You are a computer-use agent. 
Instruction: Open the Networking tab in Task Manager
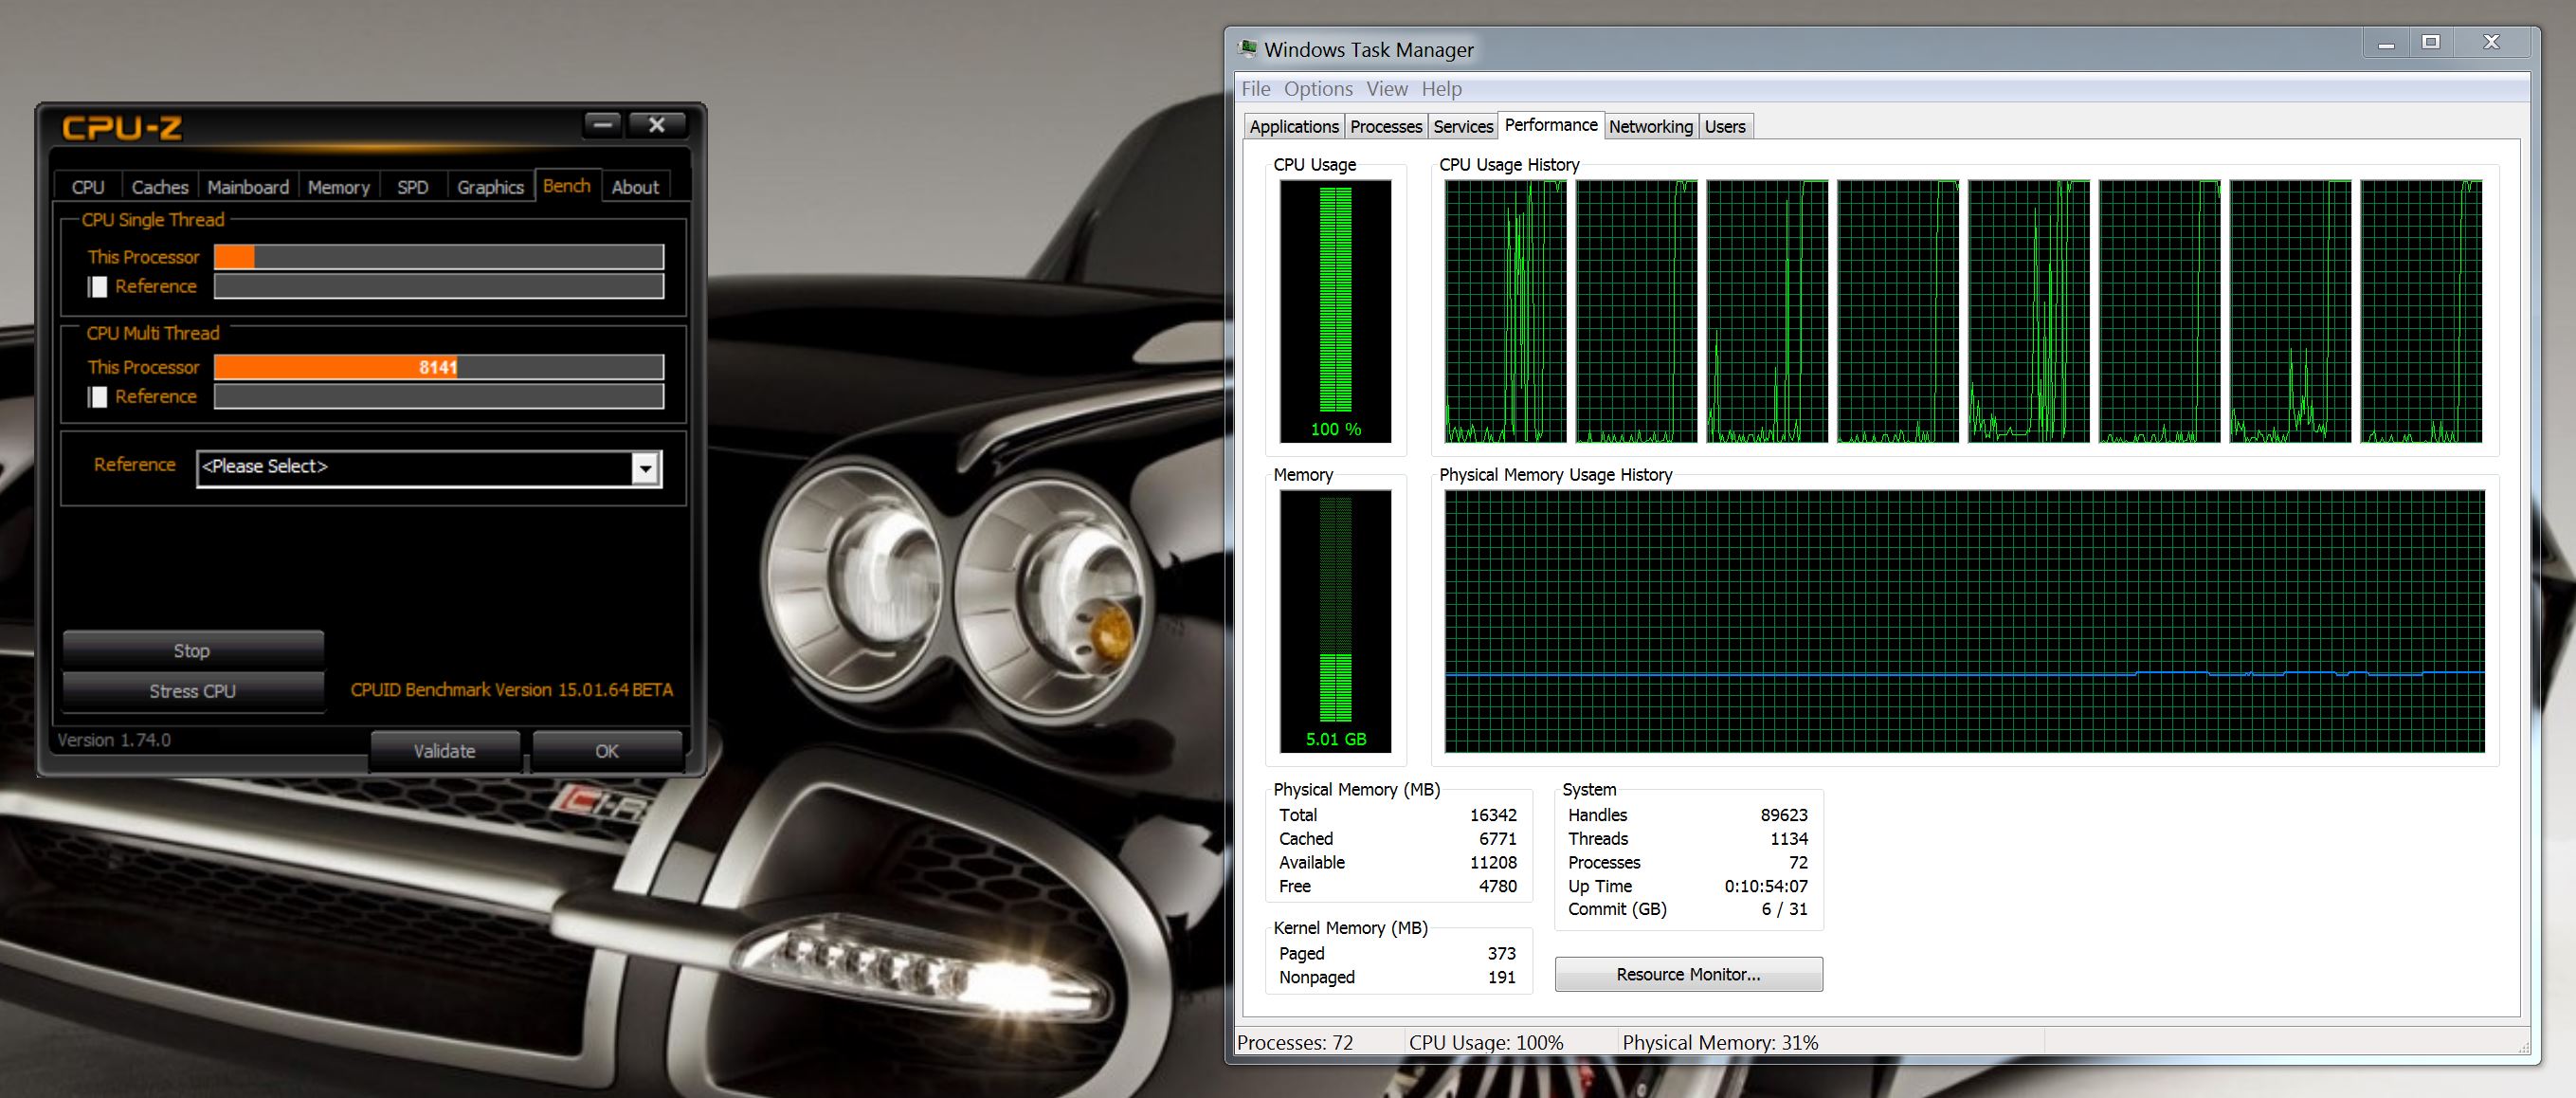pos(1651,127)
